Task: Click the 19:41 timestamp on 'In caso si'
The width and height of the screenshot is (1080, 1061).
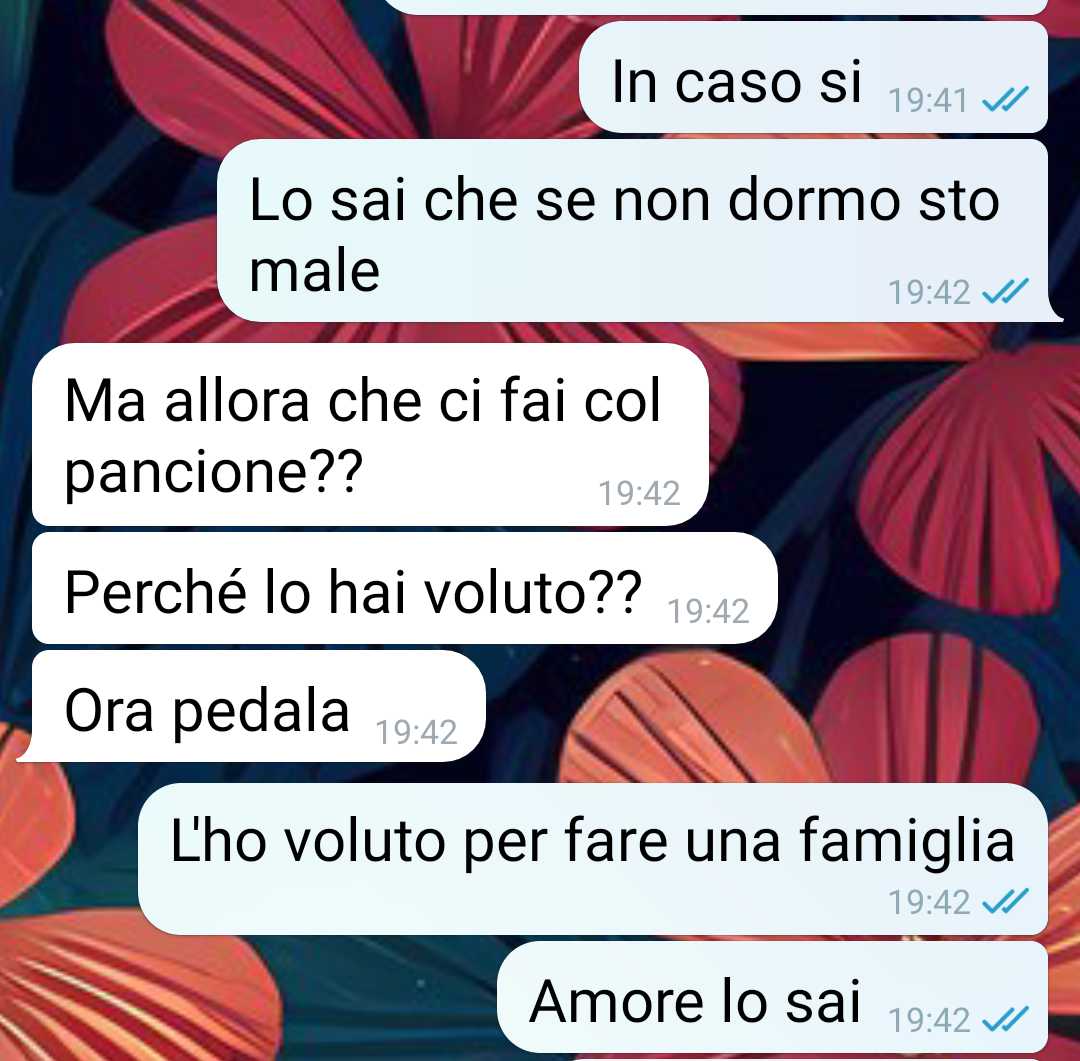Action: pyautogui.click(x=928, y=101)
